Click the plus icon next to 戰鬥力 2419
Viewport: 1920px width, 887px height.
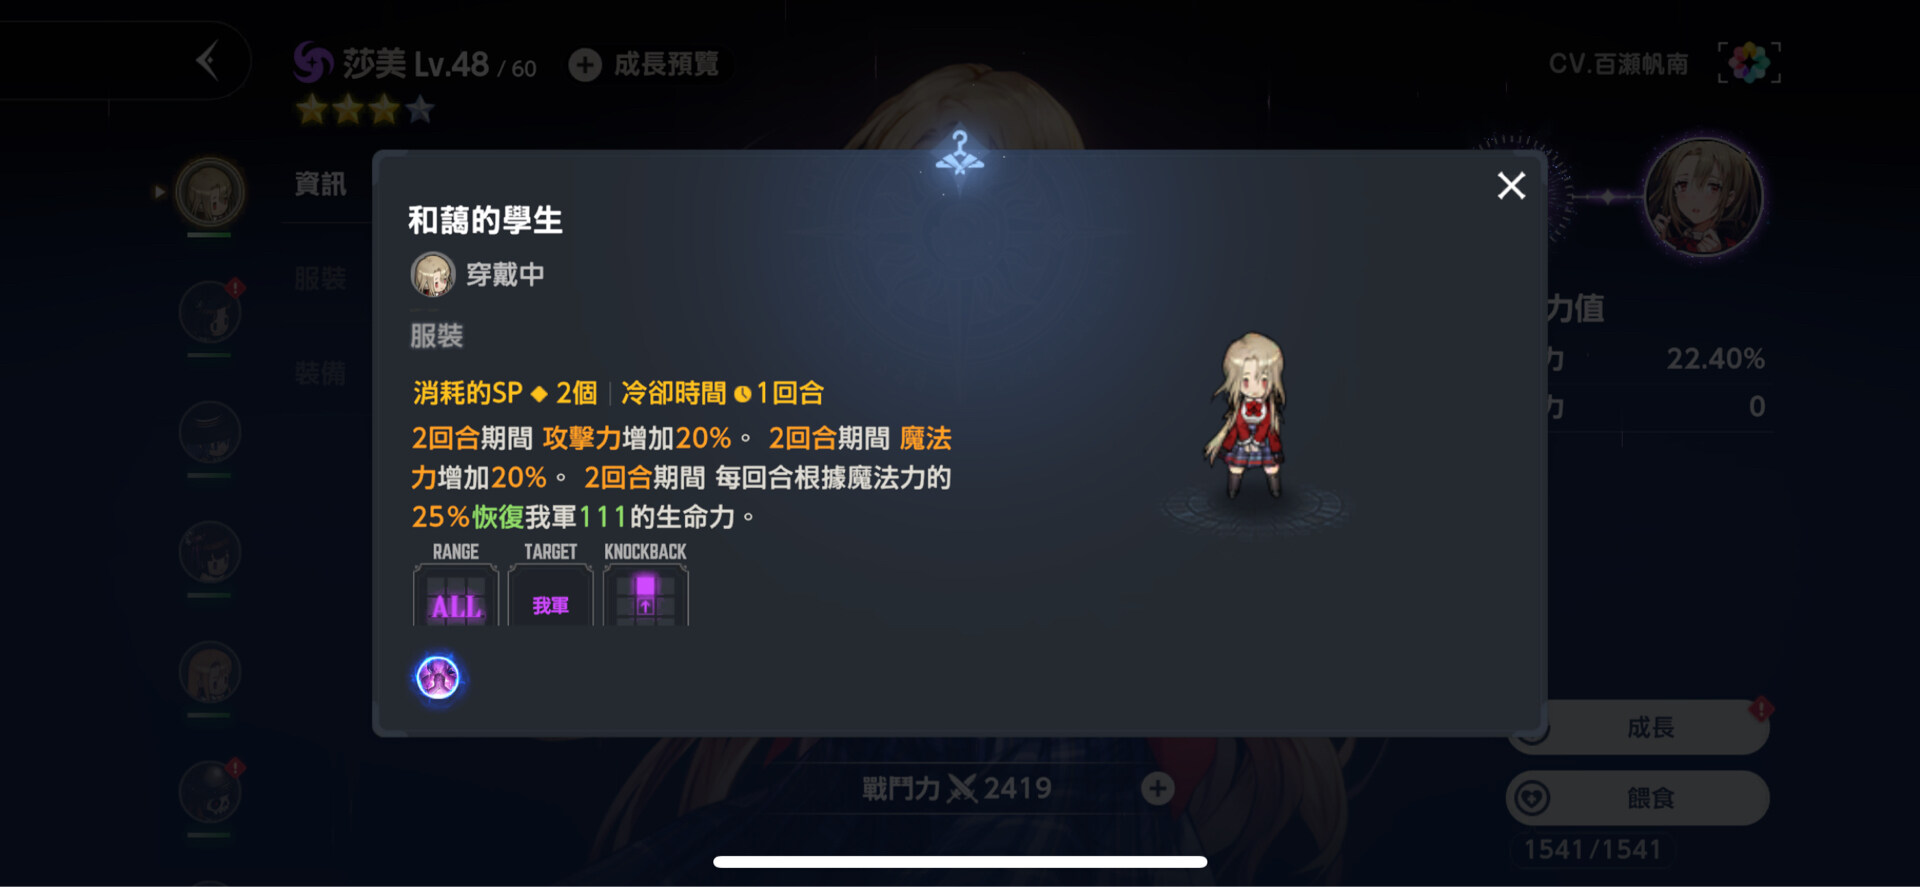1158,789
